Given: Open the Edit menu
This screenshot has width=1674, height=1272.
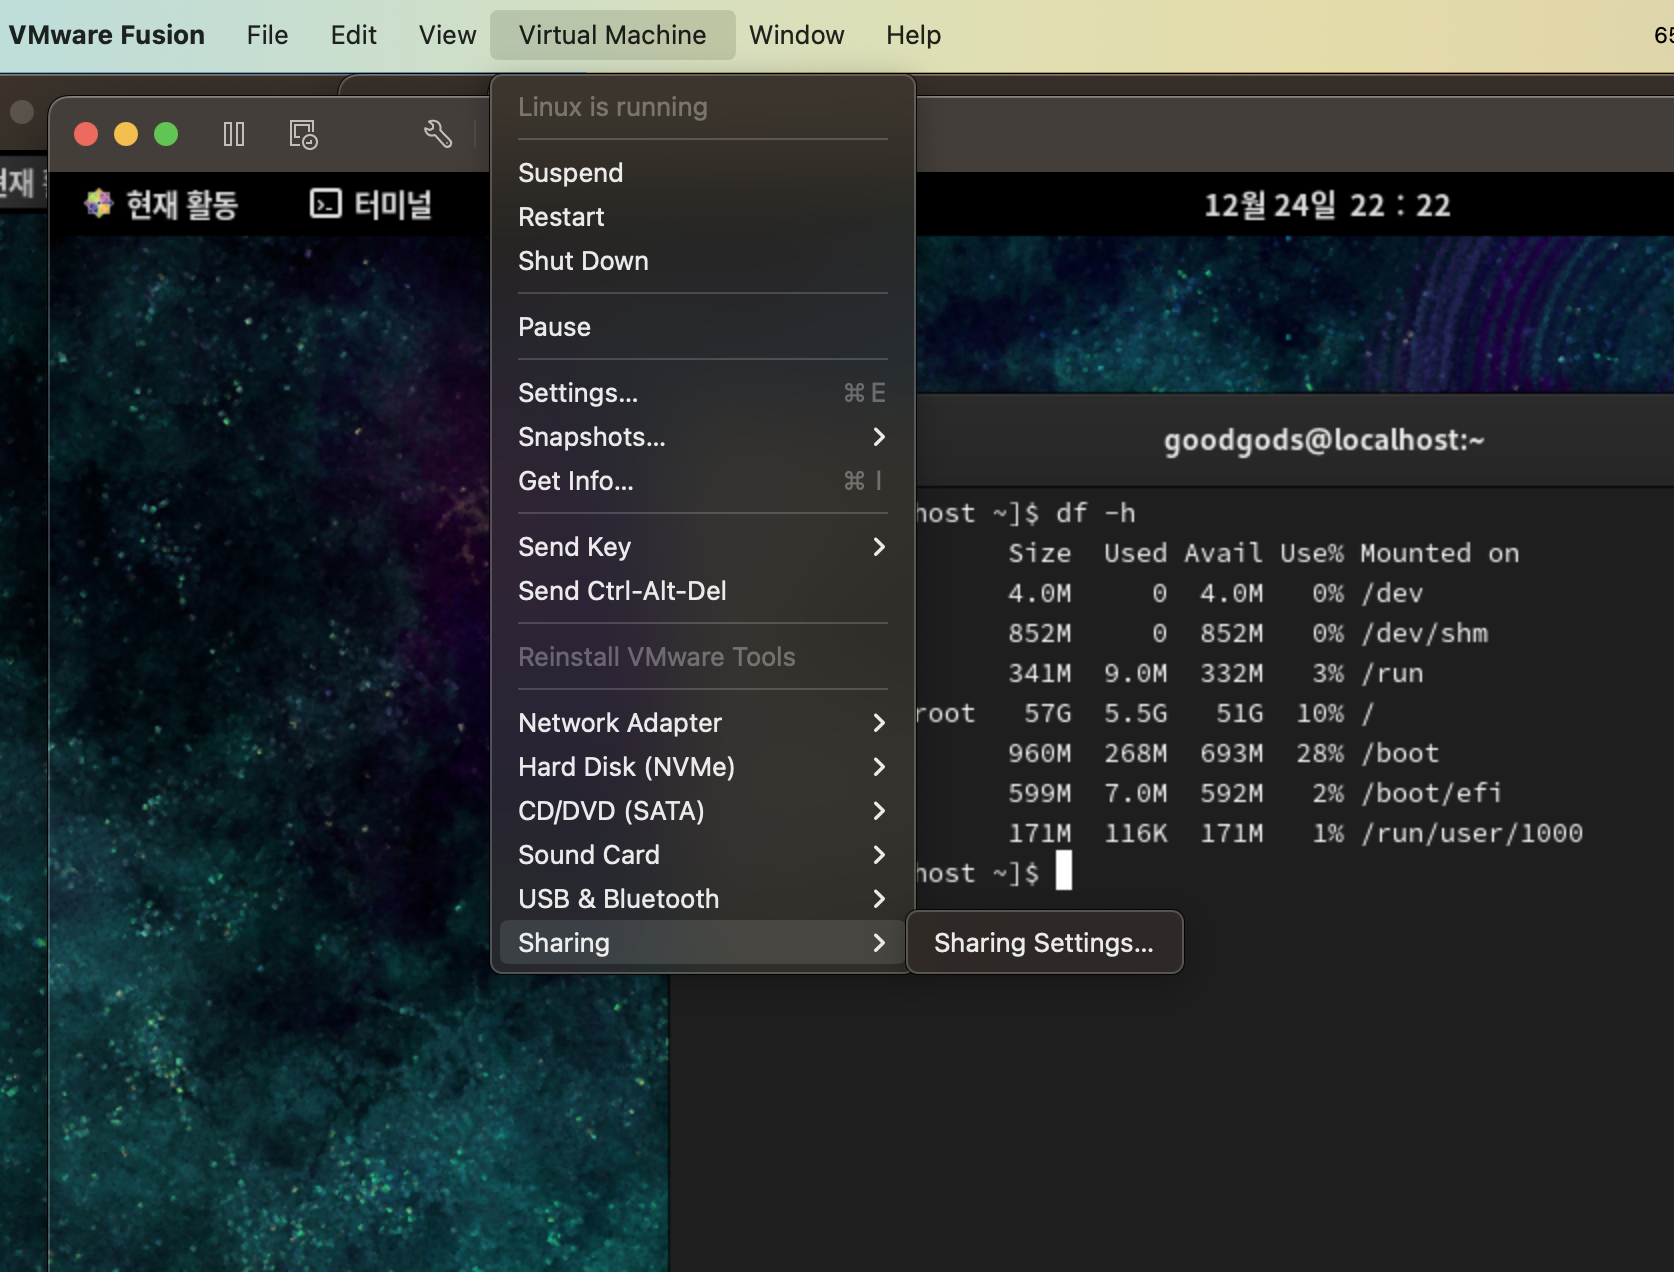Looking at the screenshot, I should [x=353, y=35].
